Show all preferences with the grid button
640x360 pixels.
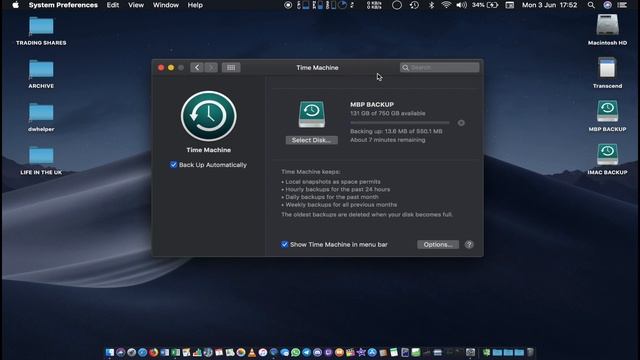coord(231,67)
